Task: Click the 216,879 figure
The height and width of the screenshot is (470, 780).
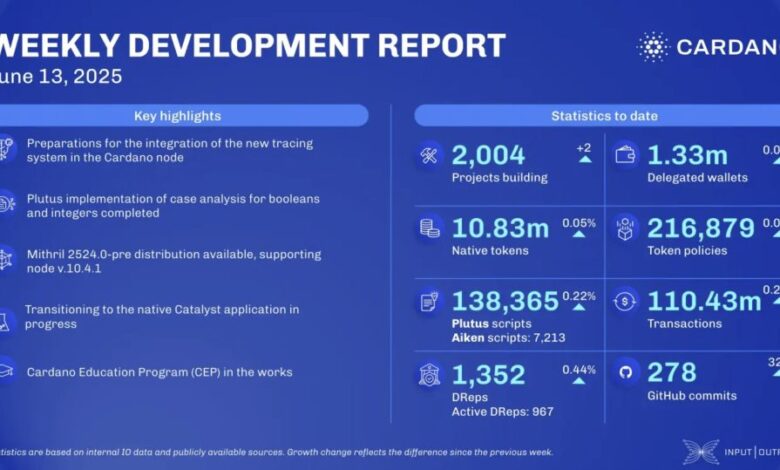Action: (x=701, y=228)
